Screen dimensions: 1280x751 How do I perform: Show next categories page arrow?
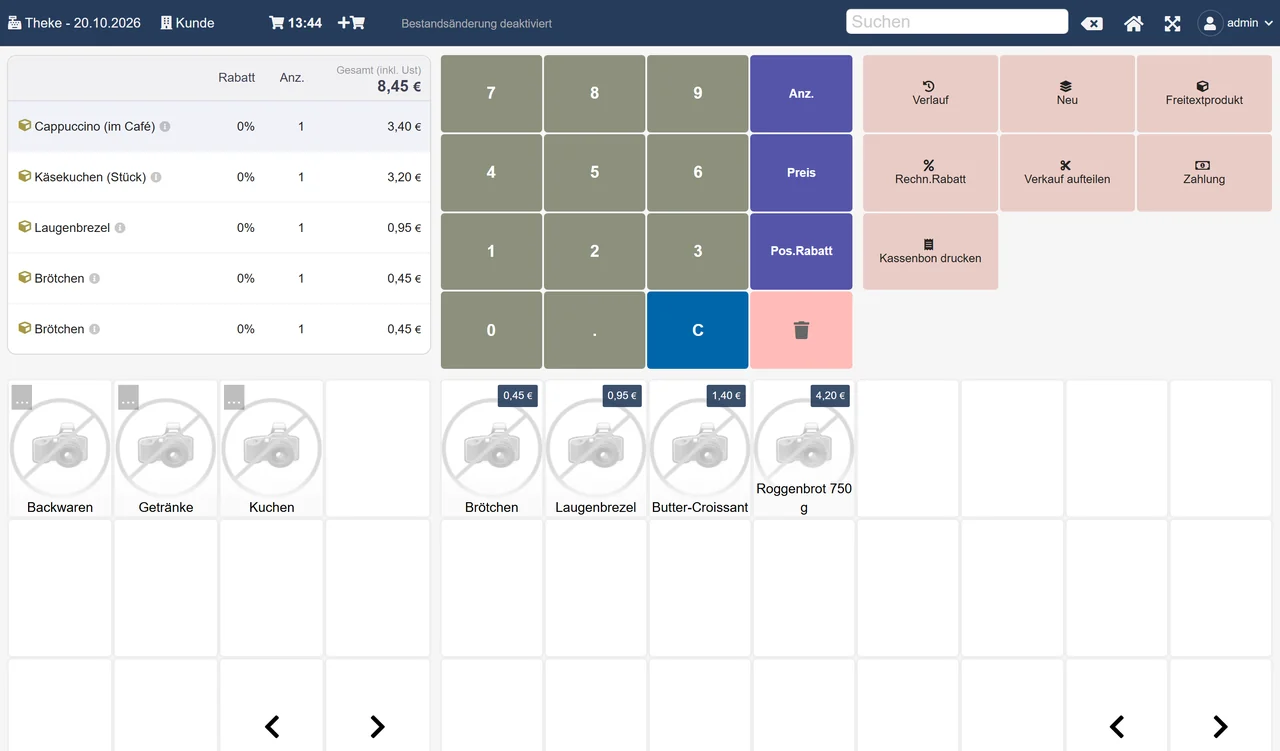(377, 726)
